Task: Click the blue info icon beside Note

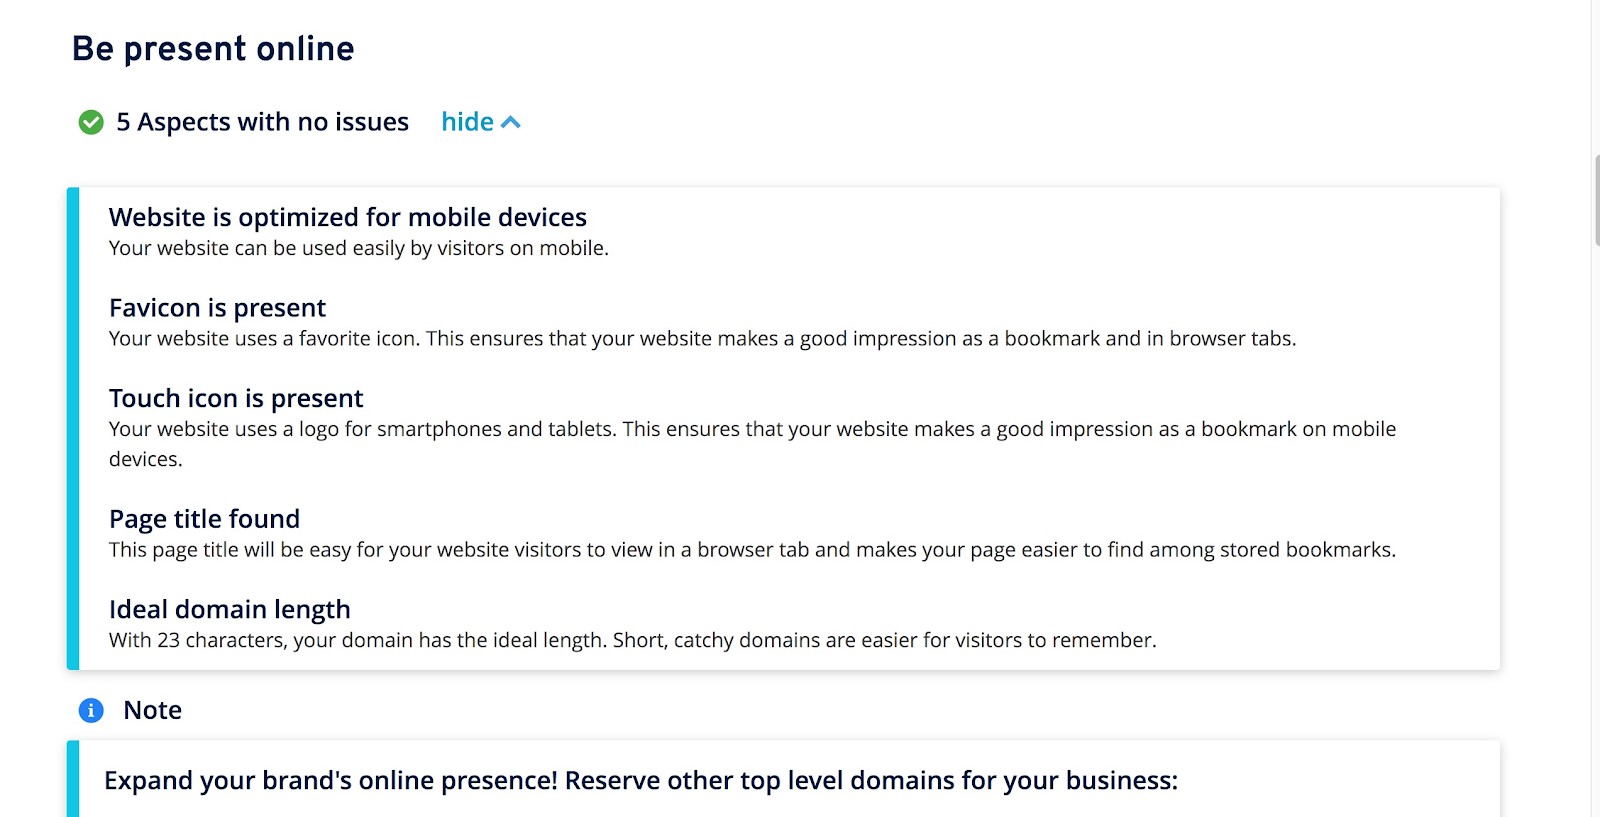Action: pyautogui.click(x=92, y=710)
